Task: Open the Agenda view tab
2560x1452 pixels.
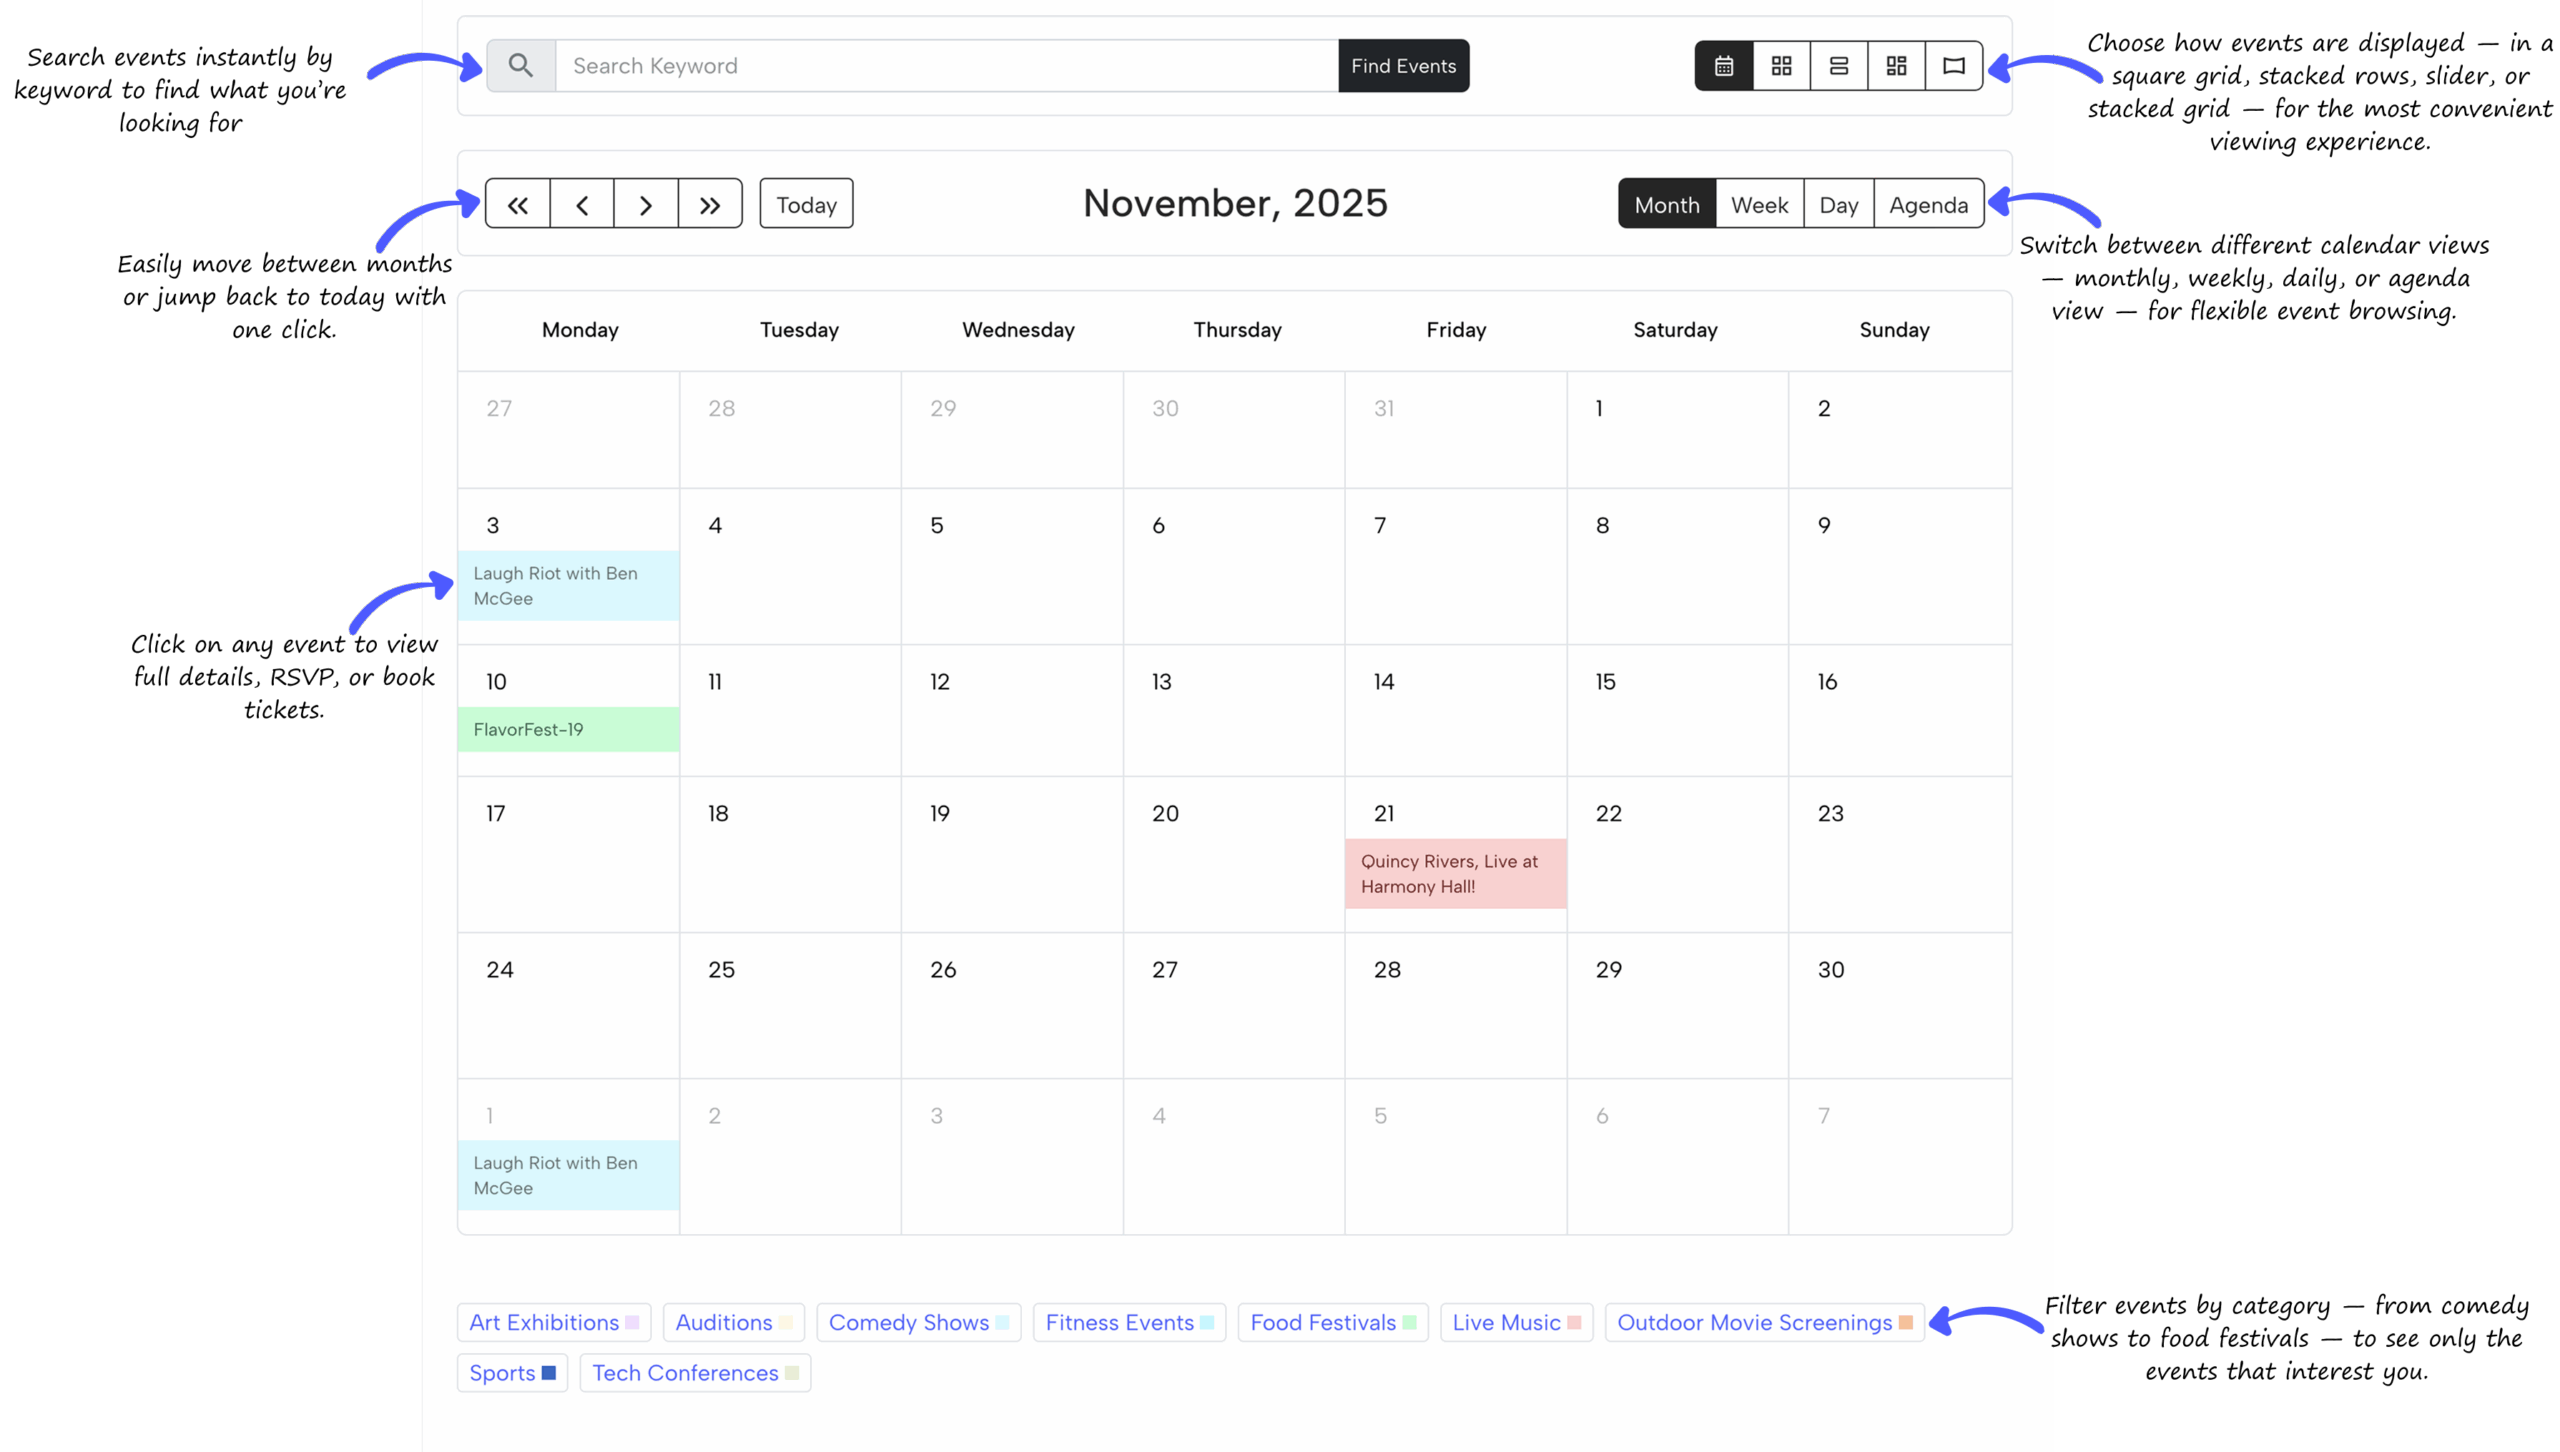Action: (x=1928, y=204)
